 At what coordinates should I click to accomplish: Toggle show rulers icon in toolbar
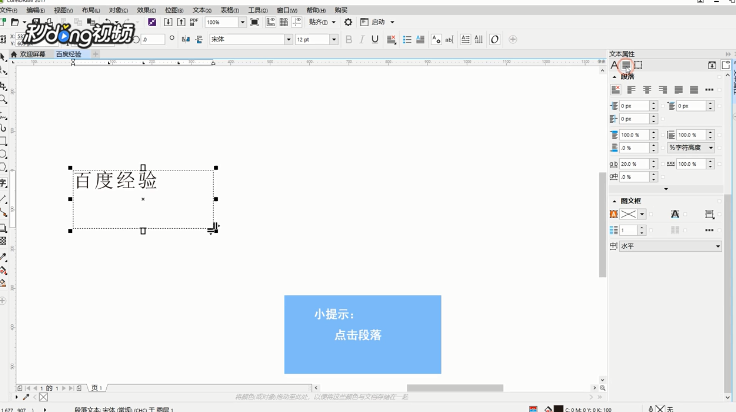[271, 22]
